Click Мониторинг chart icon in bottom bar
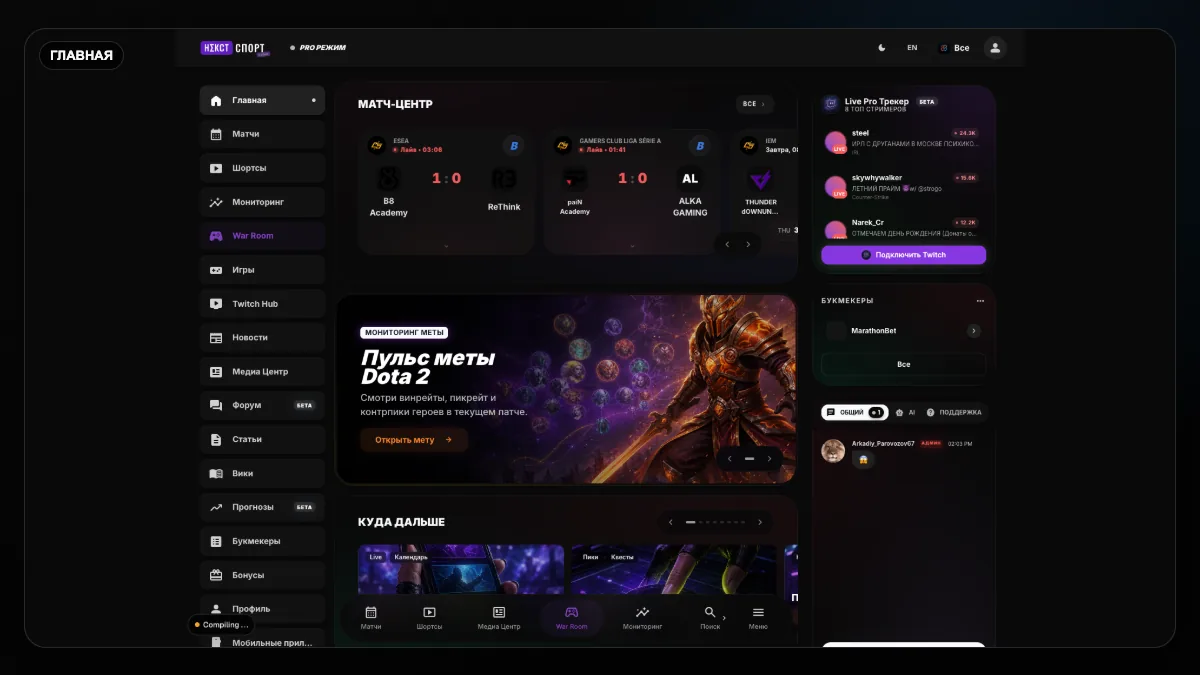 642,612
